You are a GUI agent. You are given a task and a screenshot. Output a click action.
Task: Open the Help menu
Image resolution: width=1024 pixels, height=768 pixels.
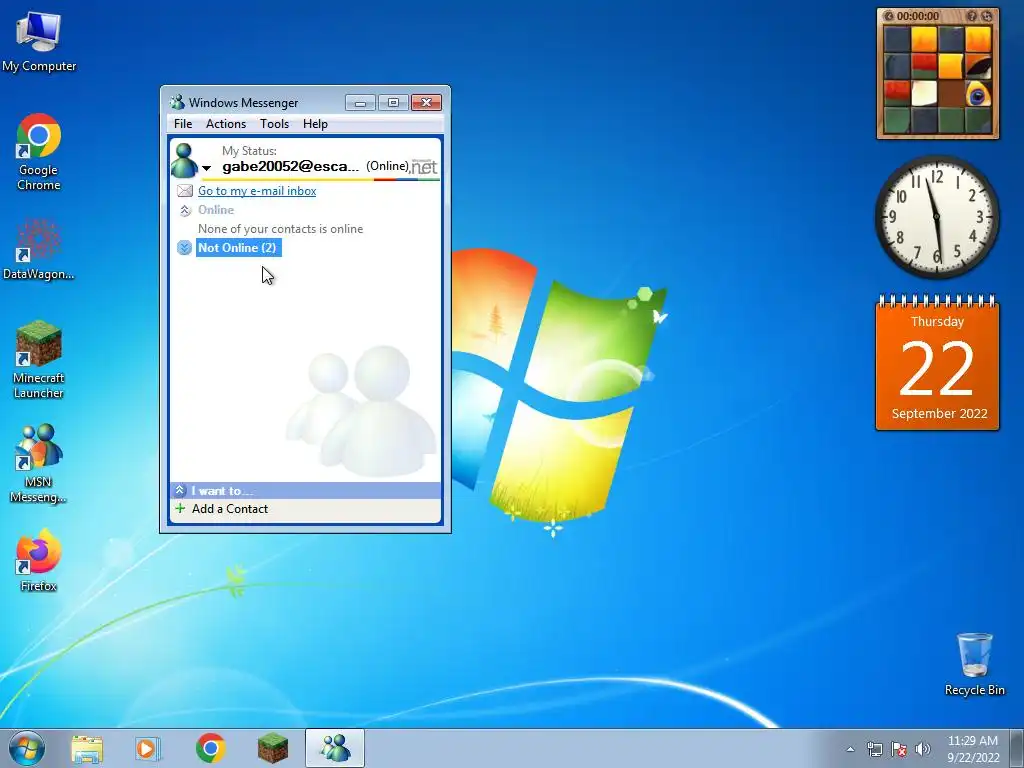click(315, 124)
